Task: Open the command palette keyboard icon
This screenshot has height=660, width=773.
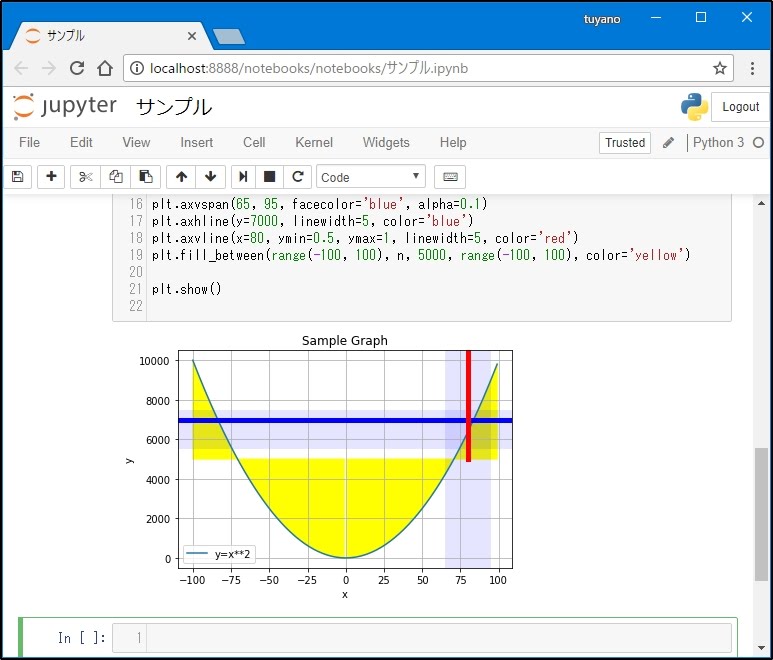Action: (450, 177)
